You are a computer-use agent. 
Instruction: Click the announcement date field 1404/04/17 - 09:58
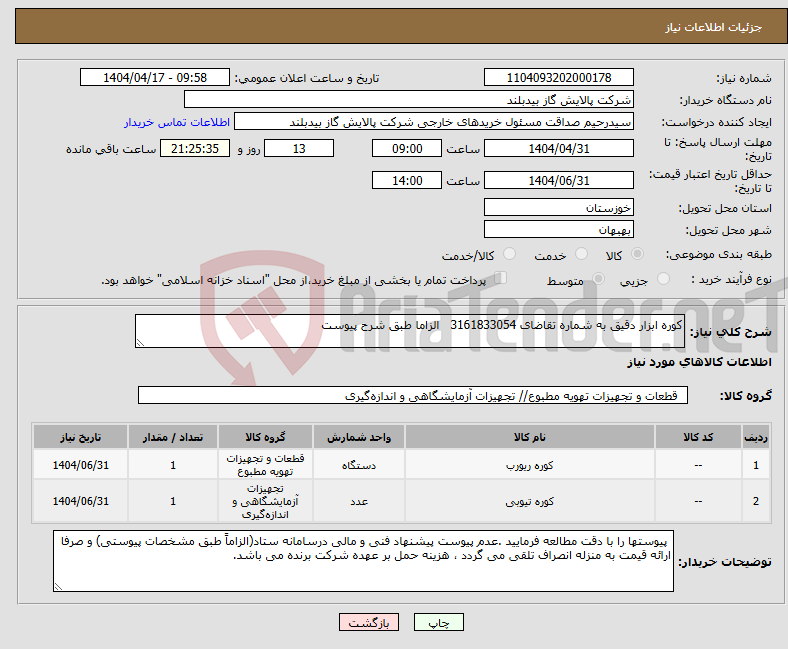click(x=155, y=77)
